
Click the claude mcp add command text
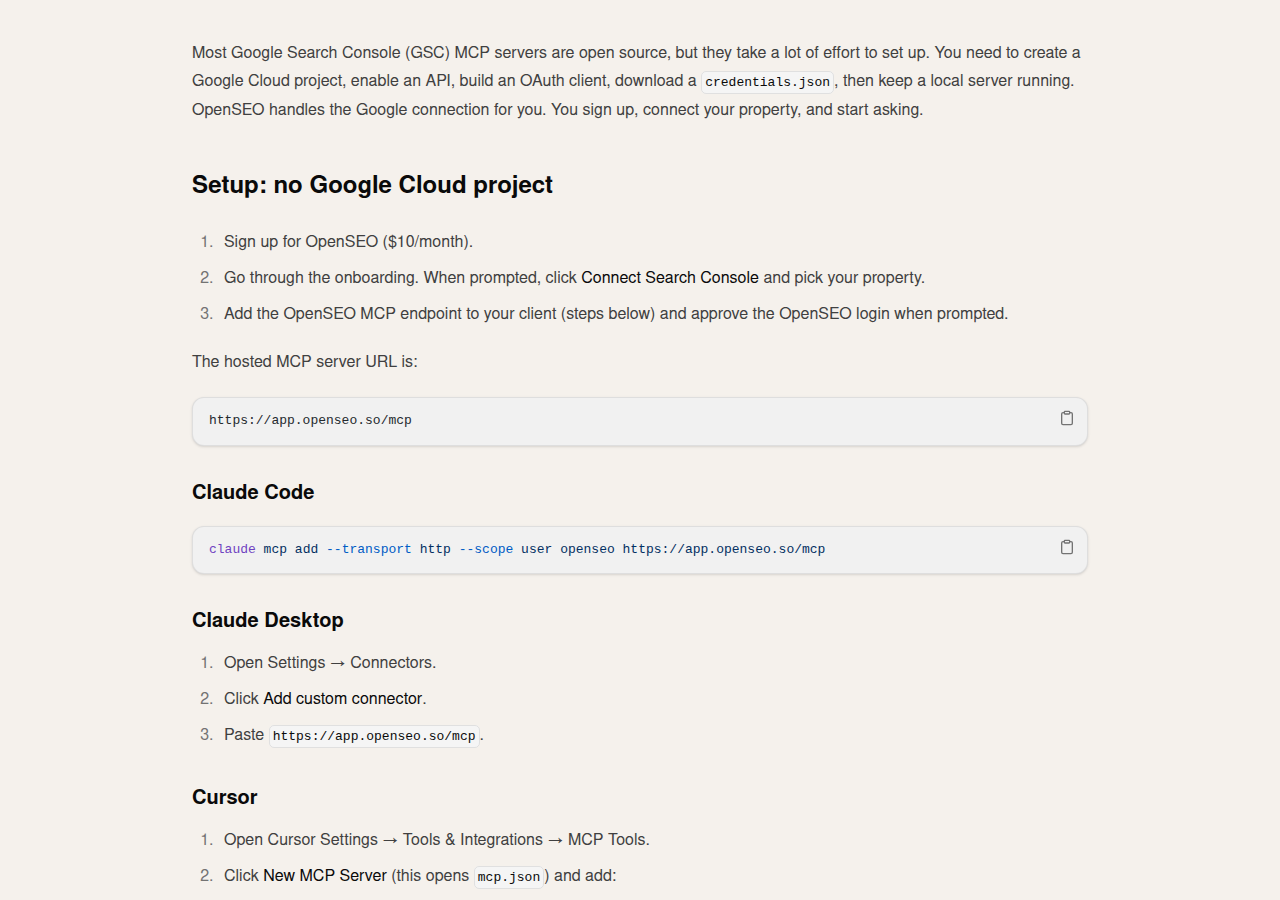coord(517,549)
